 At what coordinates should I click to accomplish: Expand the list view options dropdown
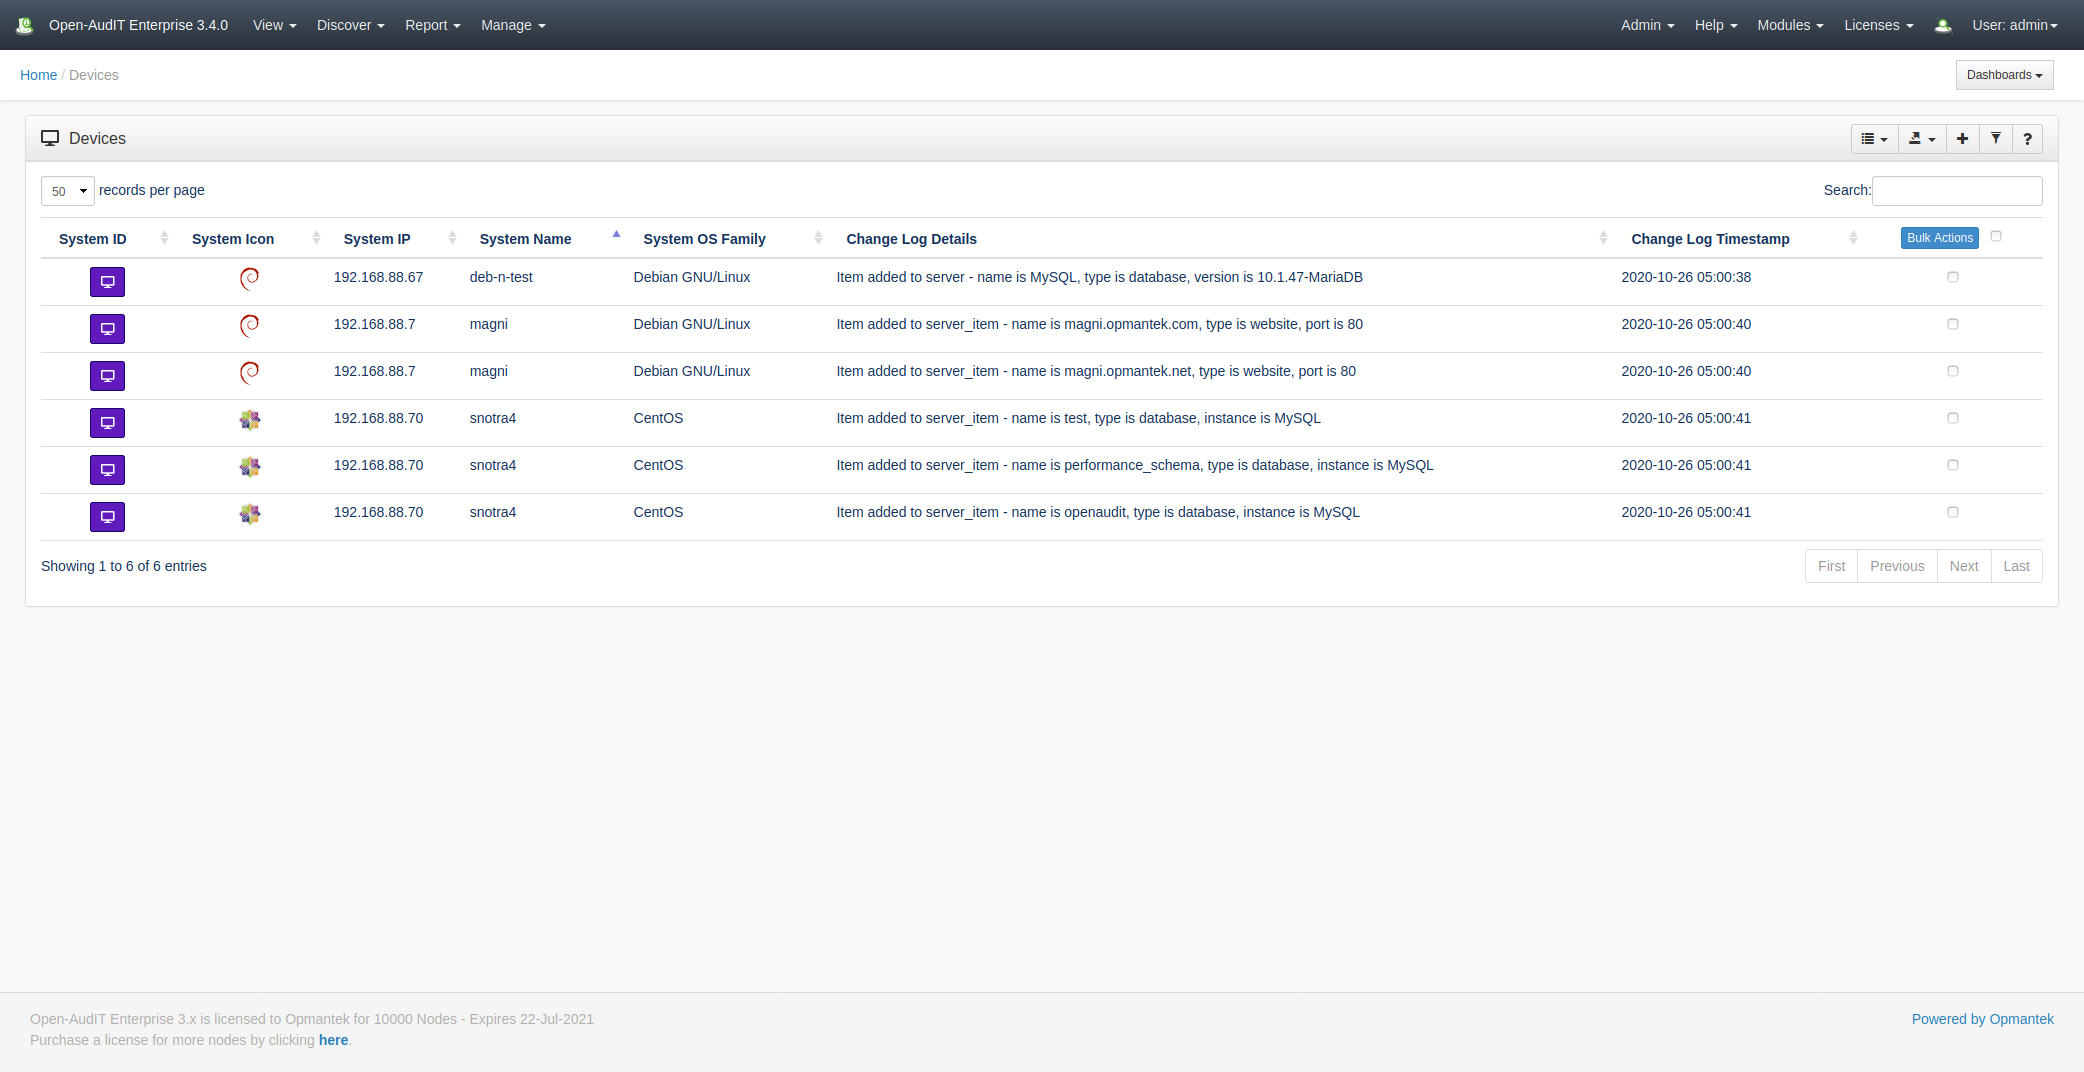[x=1874, y=139]
